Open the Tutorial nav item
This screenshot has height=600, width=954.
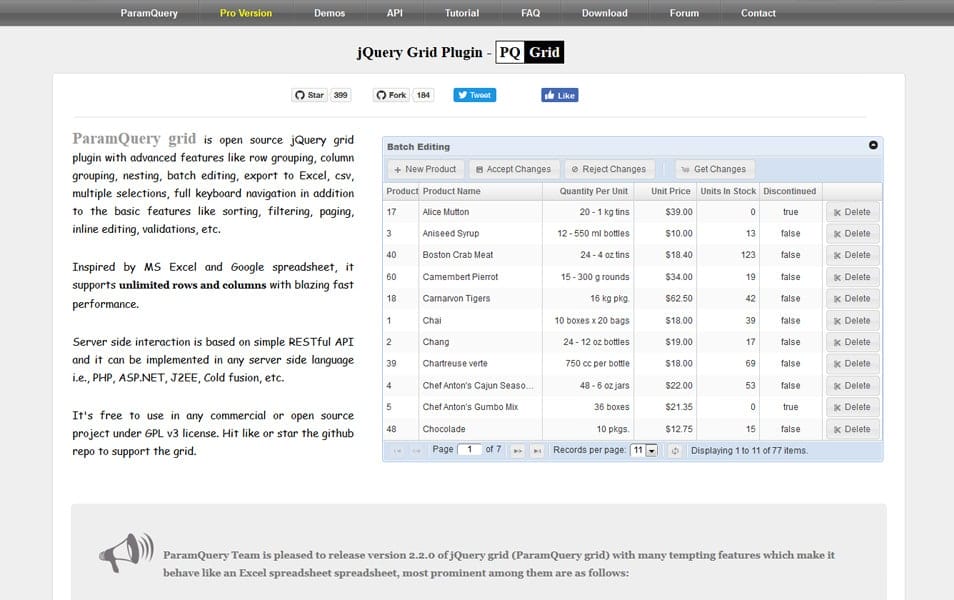[x=462, y=13]
